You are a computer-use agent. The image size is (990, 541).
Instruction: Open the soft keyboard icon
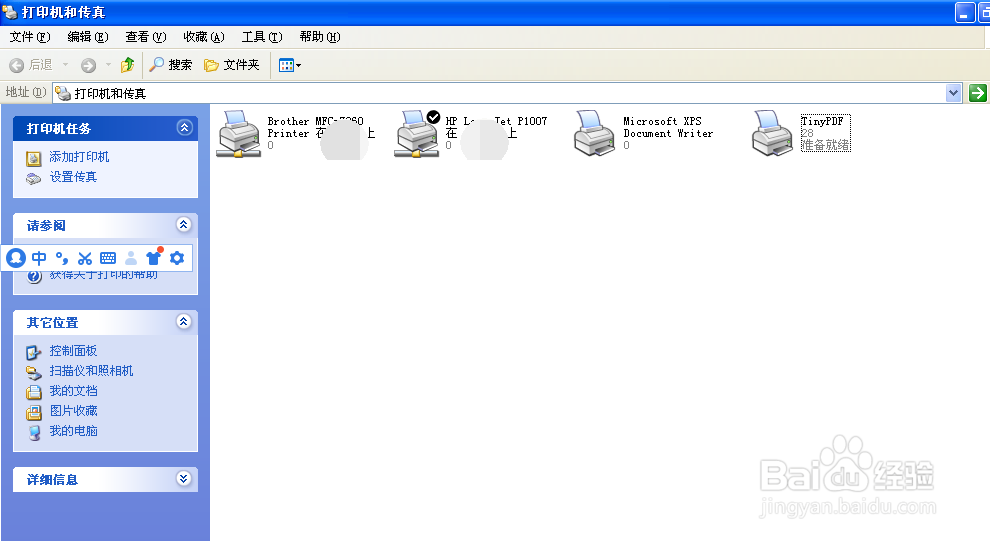(x=108, y=258)
